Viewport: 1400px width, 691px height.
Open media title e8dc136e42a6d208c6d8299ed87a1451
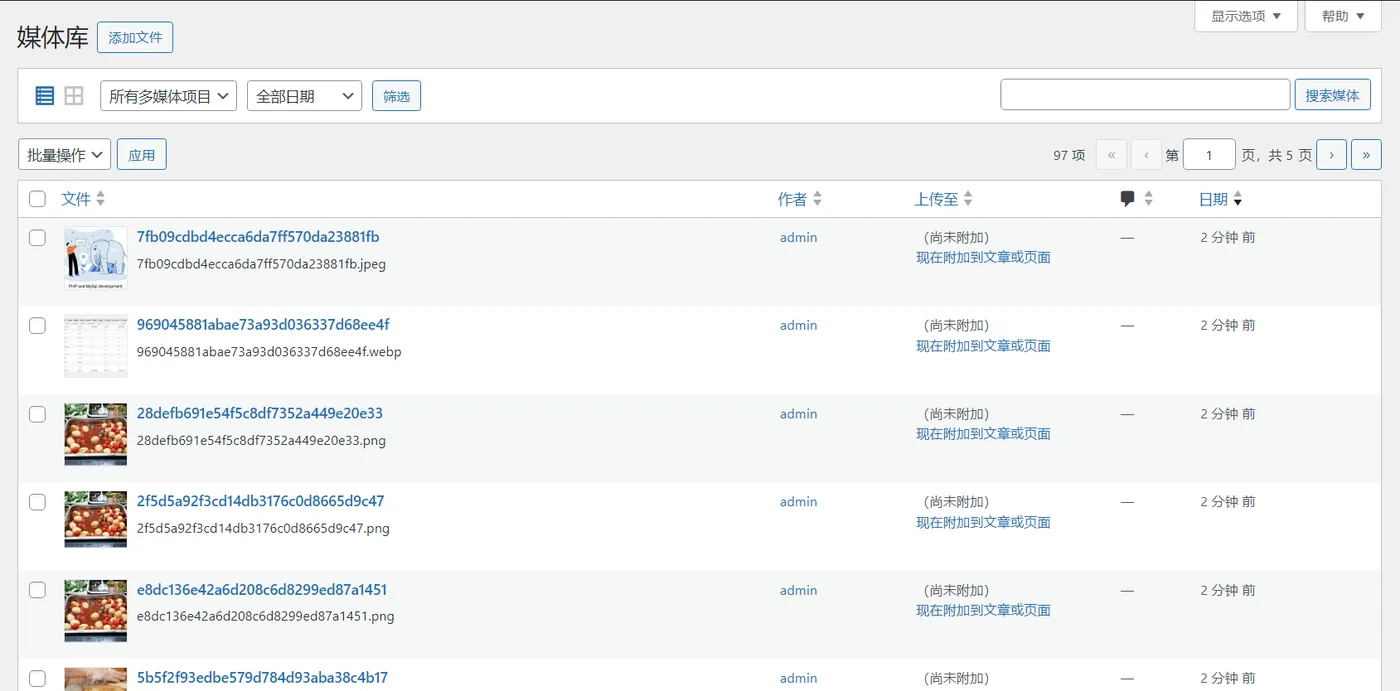[262, 589]
